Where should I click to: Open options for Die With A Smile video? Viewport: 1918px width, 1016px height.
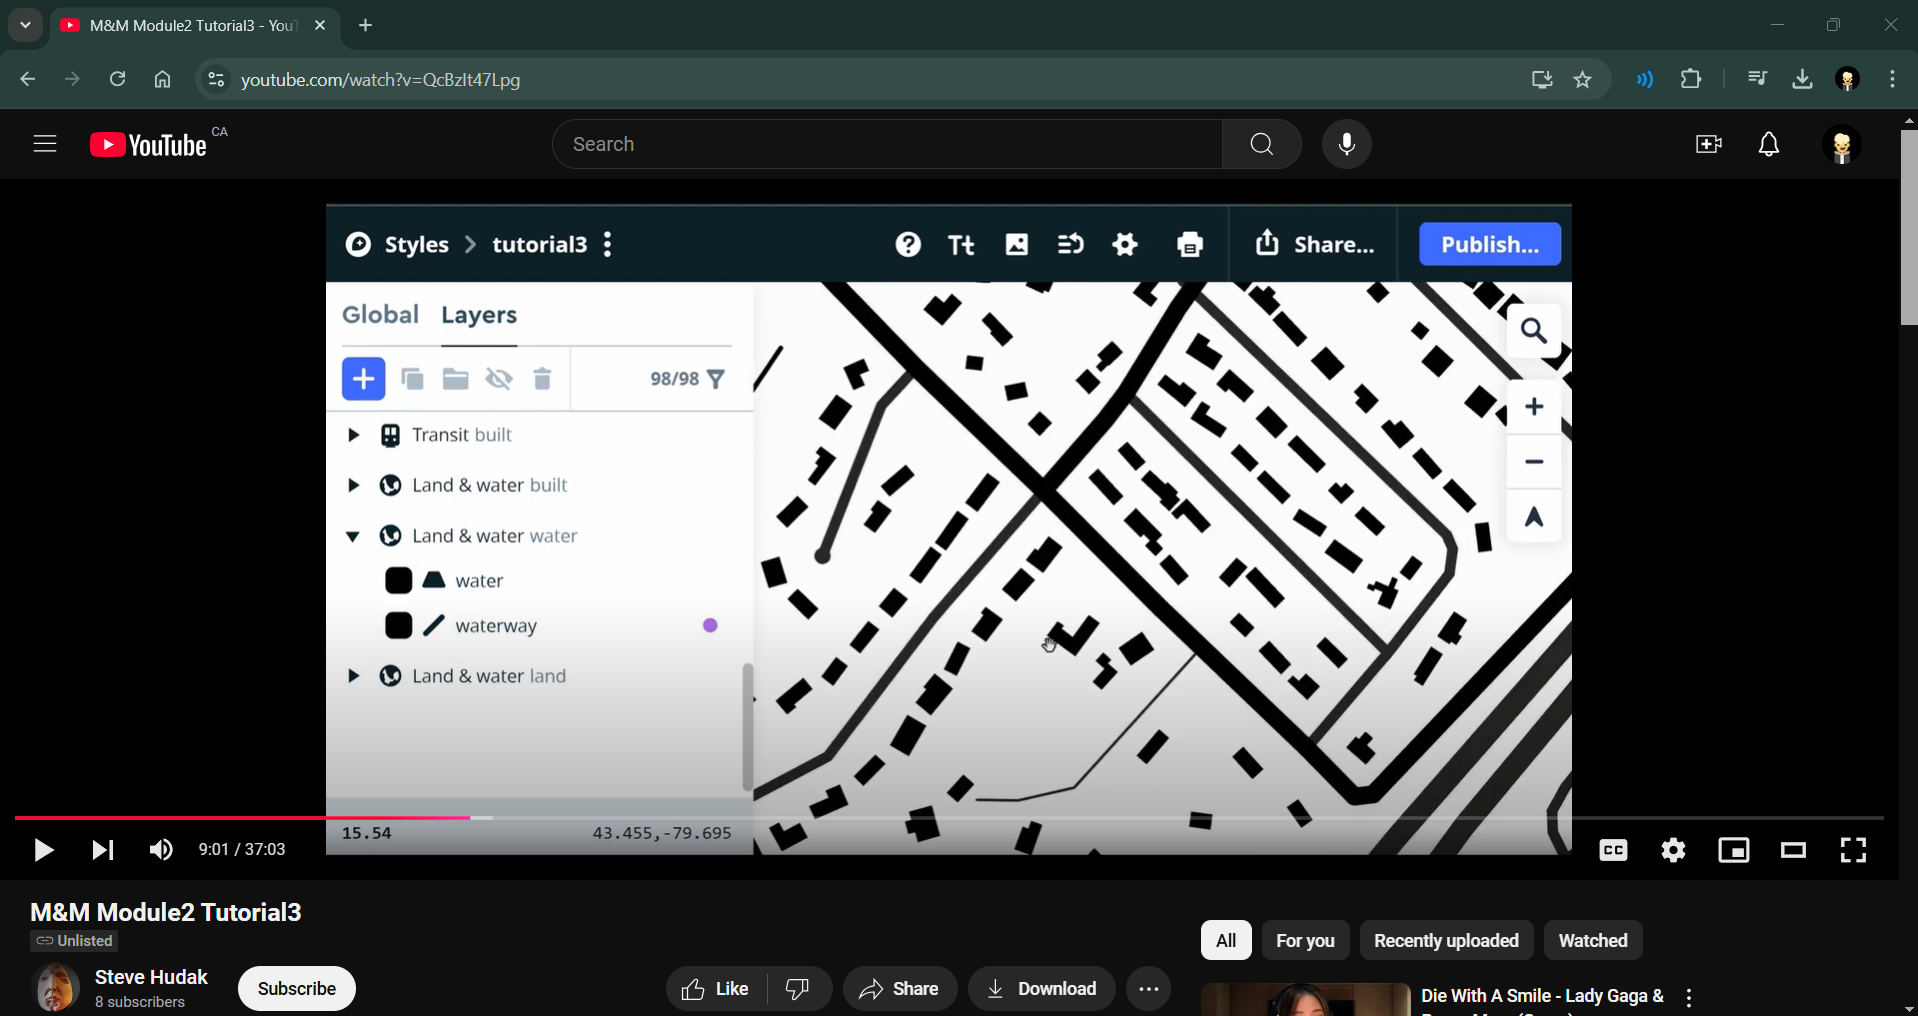tap(1689, 997)
